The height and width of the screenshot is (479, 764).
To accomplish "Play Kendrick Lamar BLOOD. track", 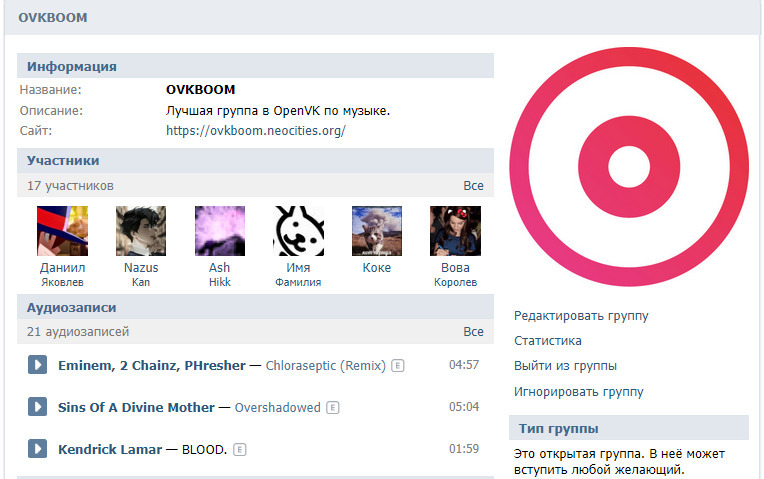I will 37,449.
